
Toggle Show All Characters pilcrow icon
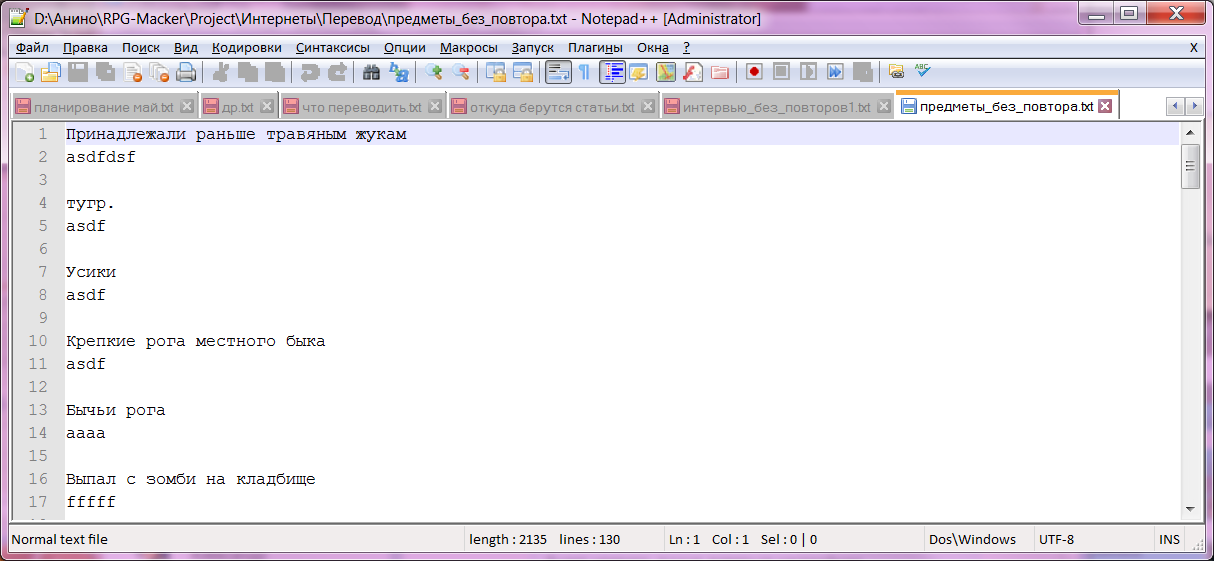(584, 72)
